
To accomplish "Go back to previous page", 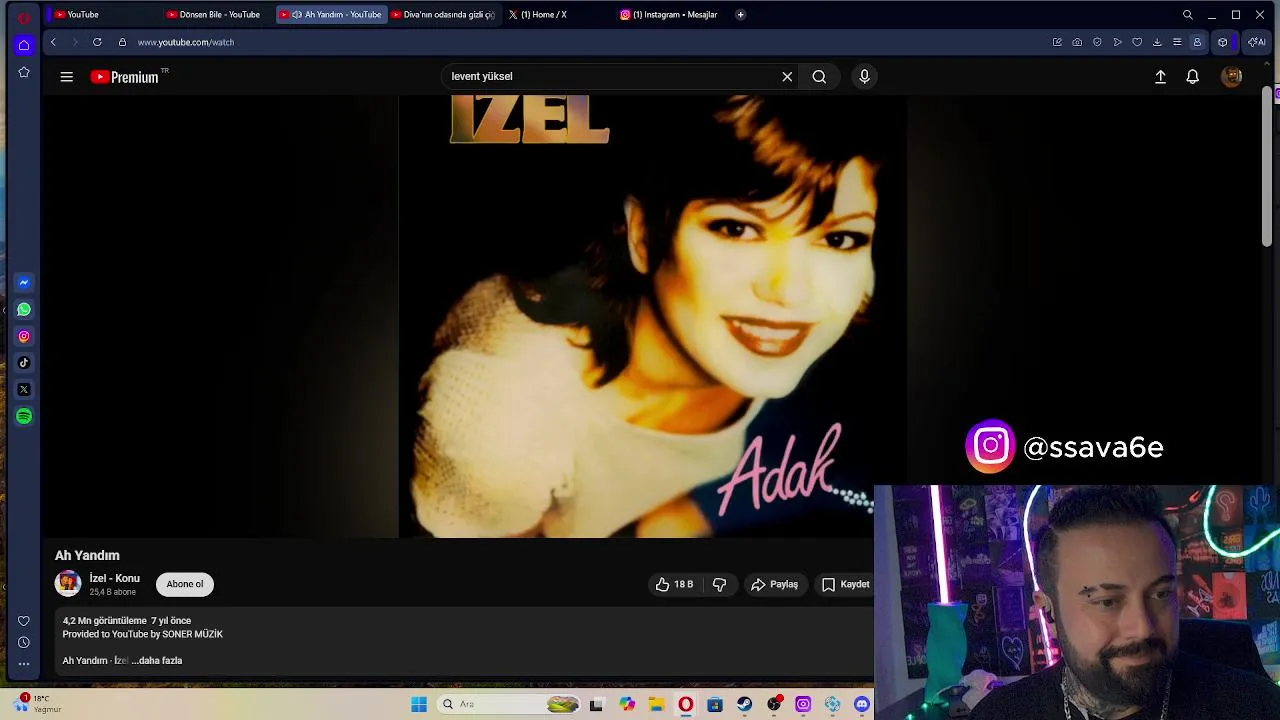I will click(x=53, y=42).
